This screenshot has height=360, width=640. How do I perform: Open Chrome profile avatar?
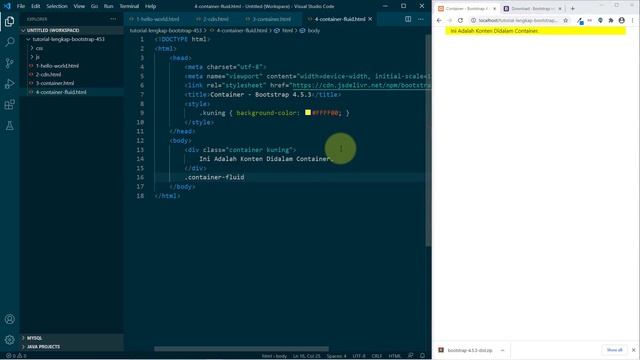click(x=622, y=20)
